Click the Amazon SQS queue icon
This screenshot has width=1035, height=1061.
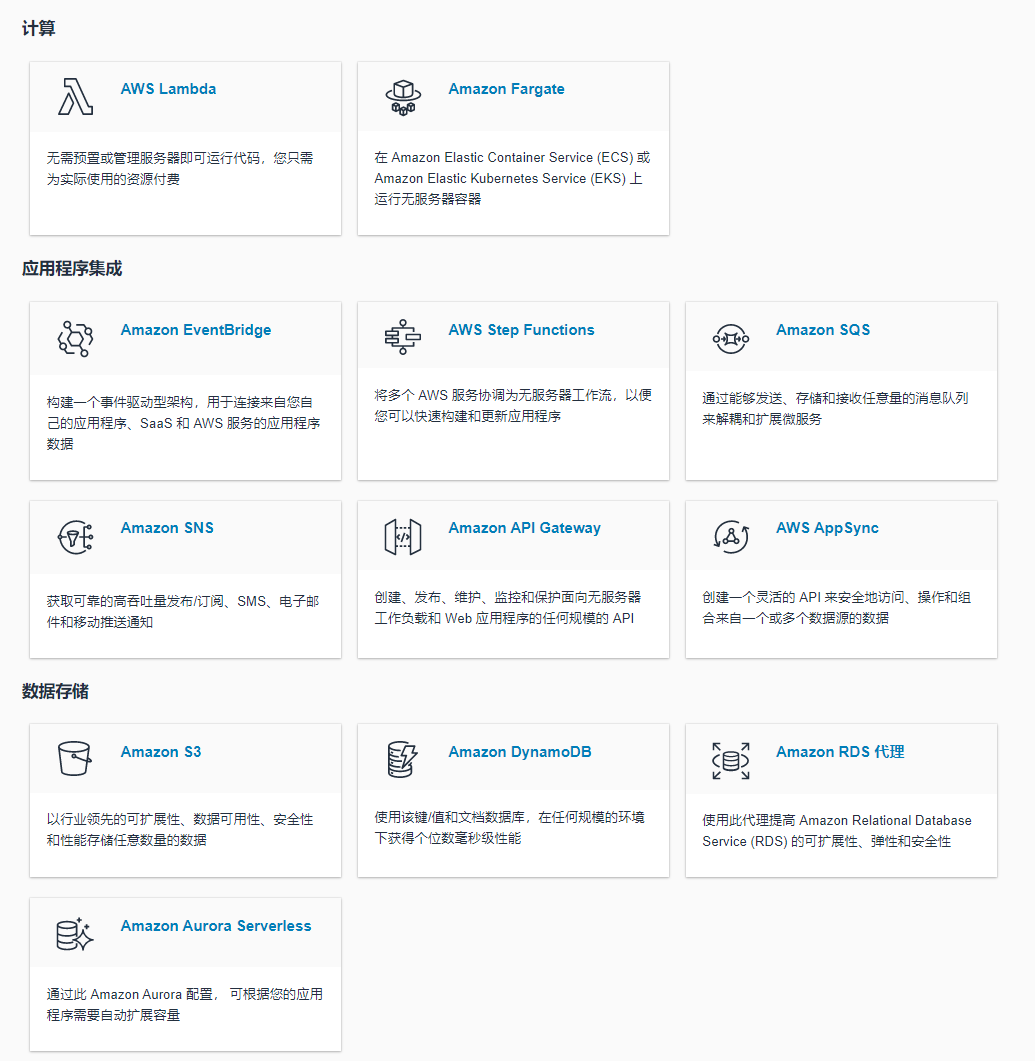click(731, 338)
